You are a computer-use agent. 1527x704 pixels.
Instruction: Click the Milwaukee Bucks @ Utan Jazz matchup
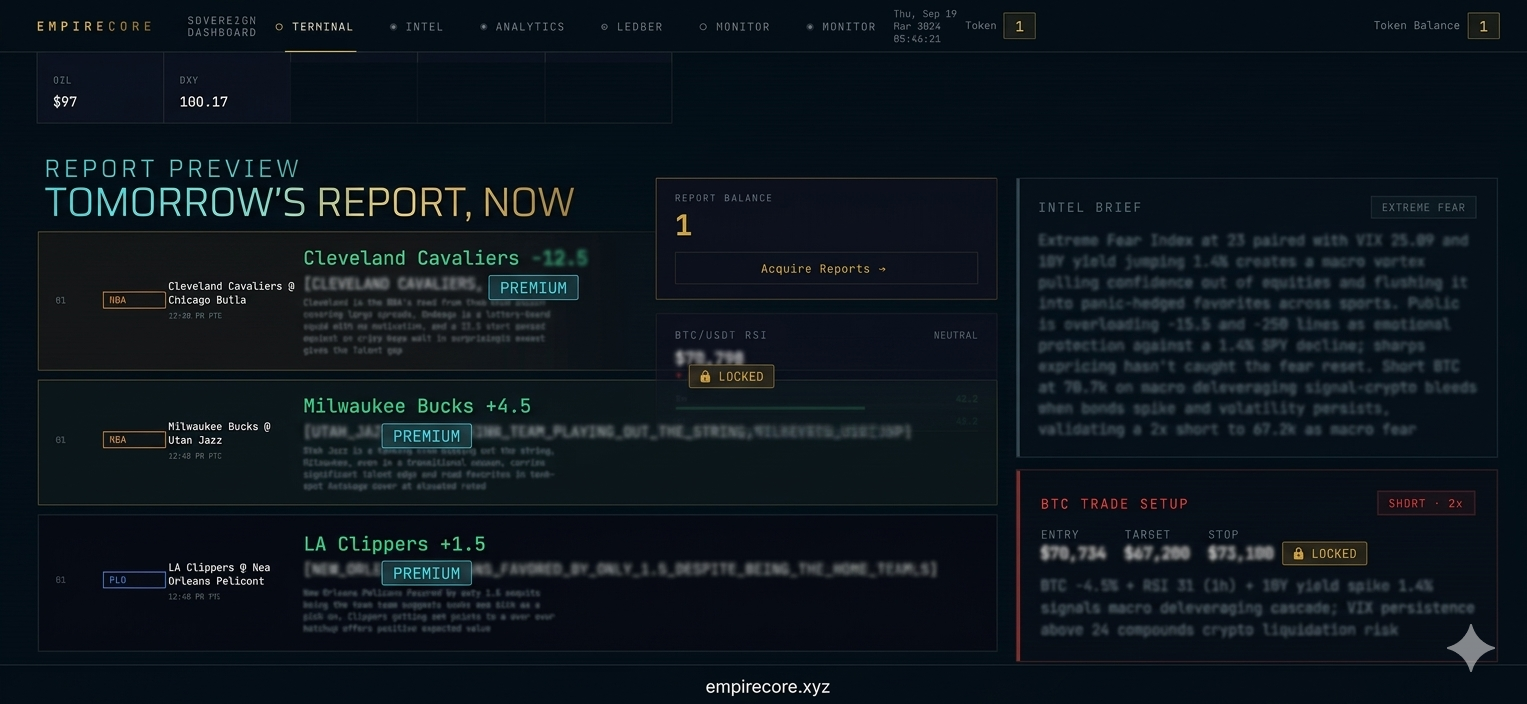[219, 433]
